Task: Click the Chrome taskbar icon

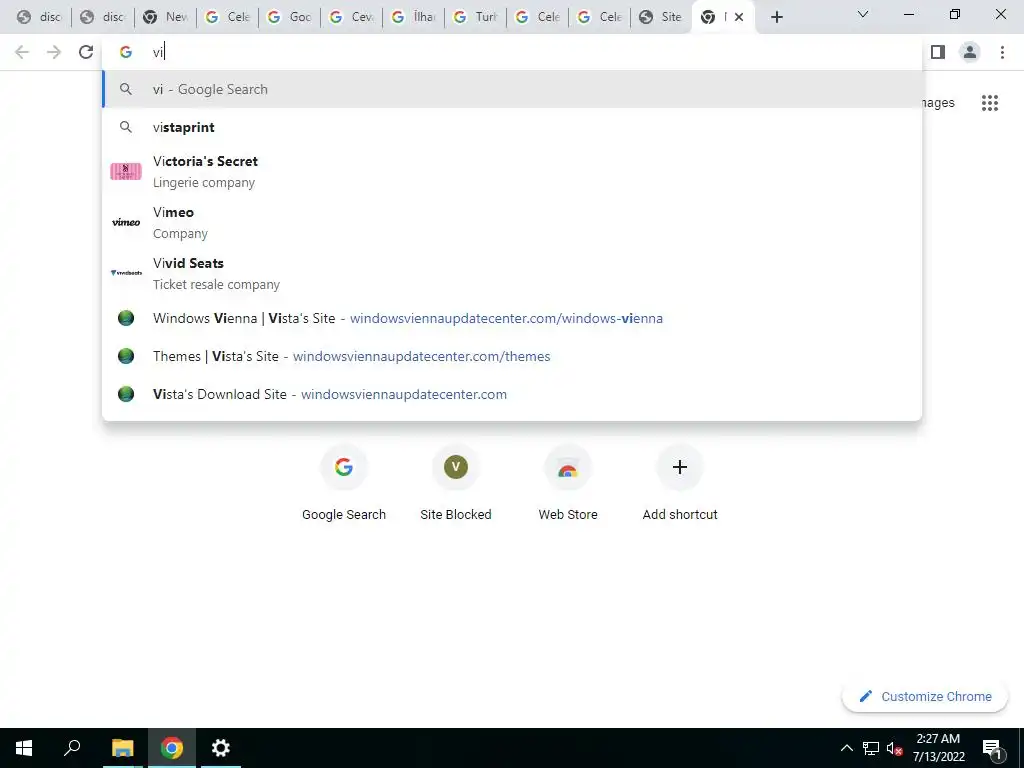Action: 172,748
